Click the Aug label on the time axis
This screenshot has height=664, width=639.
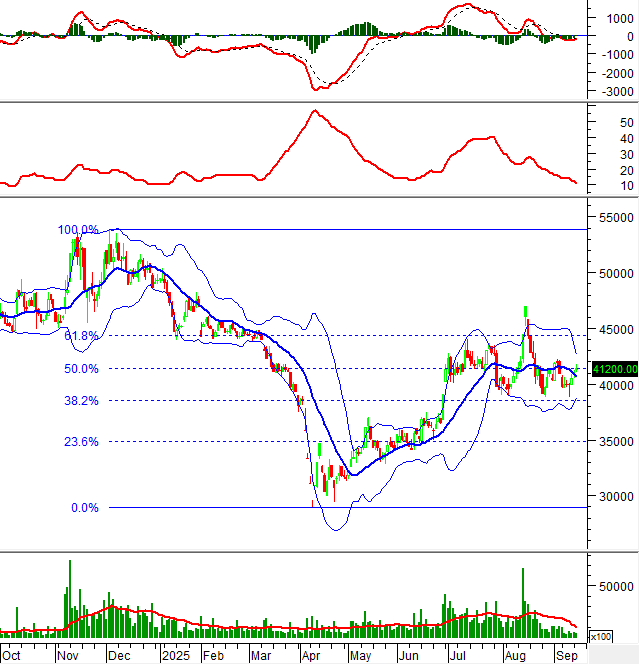pos(515,656)
